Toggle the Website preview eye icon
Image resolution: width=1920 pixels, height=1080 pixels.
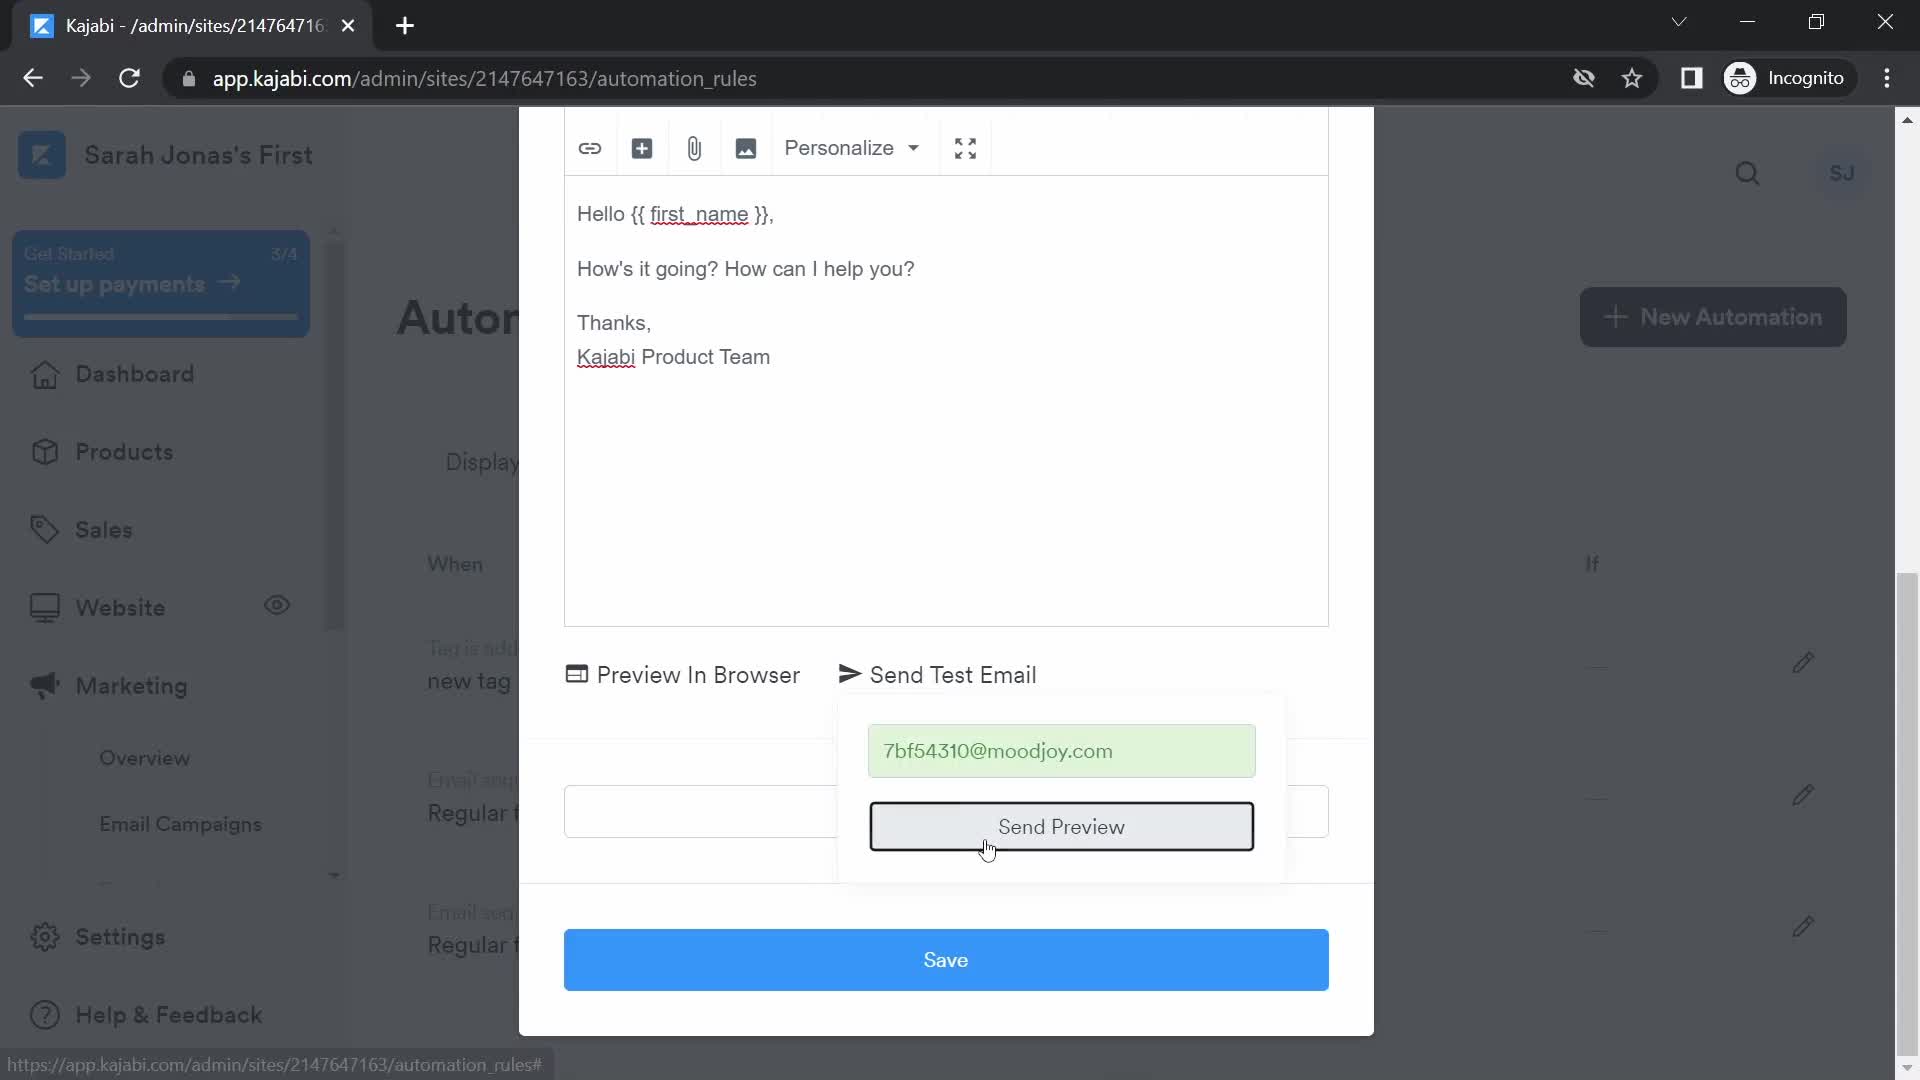277,605
